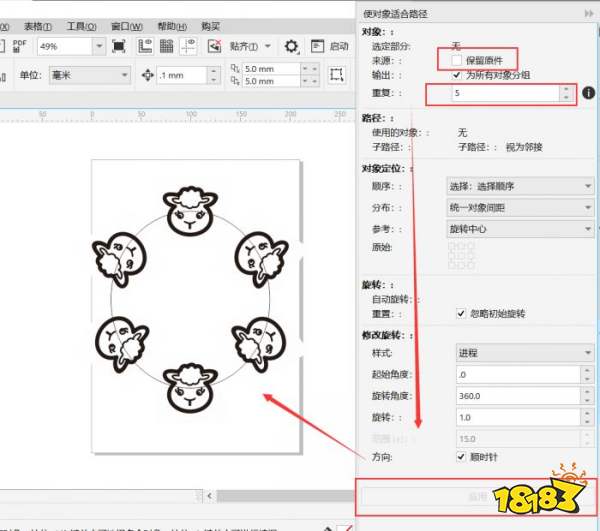The image size is (600, 531).
Task: Toggle the show rulers icon
Action: [x=145, y=46]
